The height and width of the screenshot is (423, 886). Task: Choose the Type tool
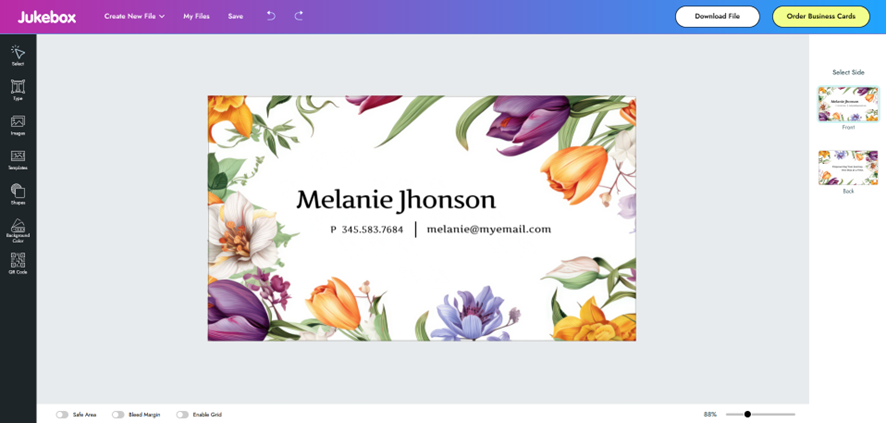tap(18, 90)
